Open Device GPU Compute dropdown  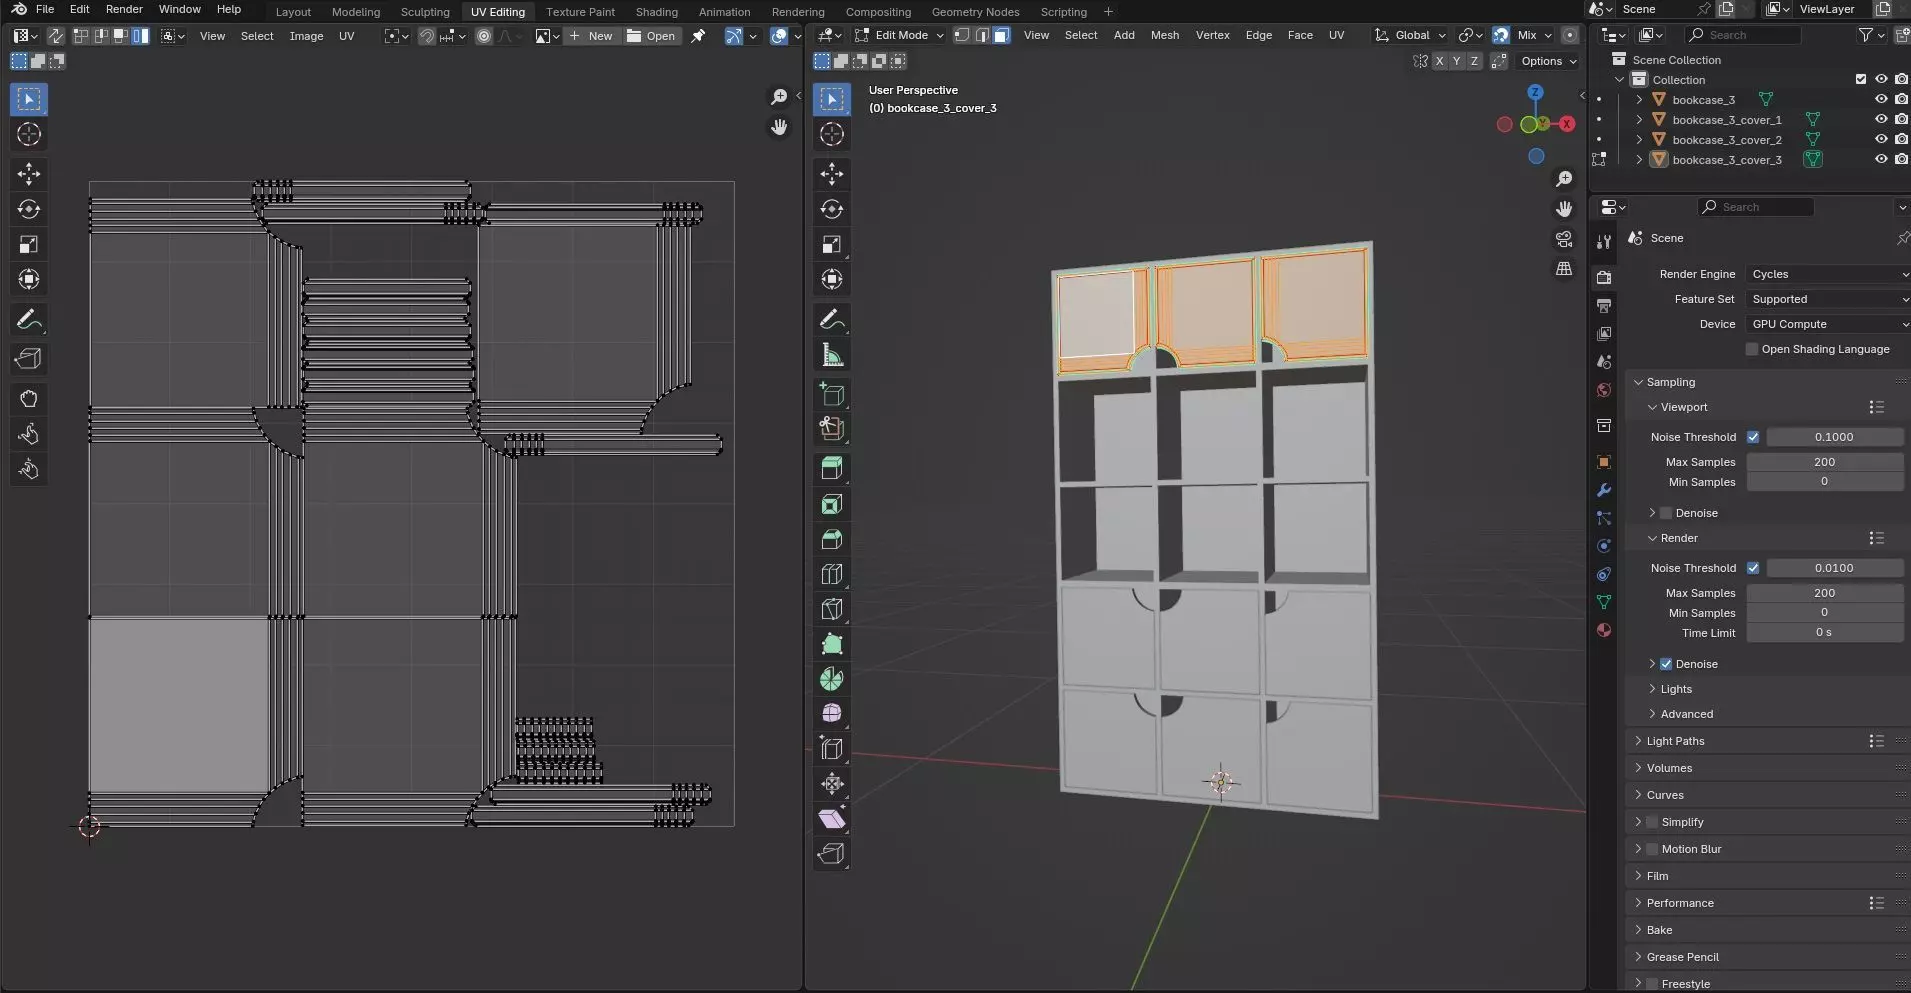point(1829,324)
